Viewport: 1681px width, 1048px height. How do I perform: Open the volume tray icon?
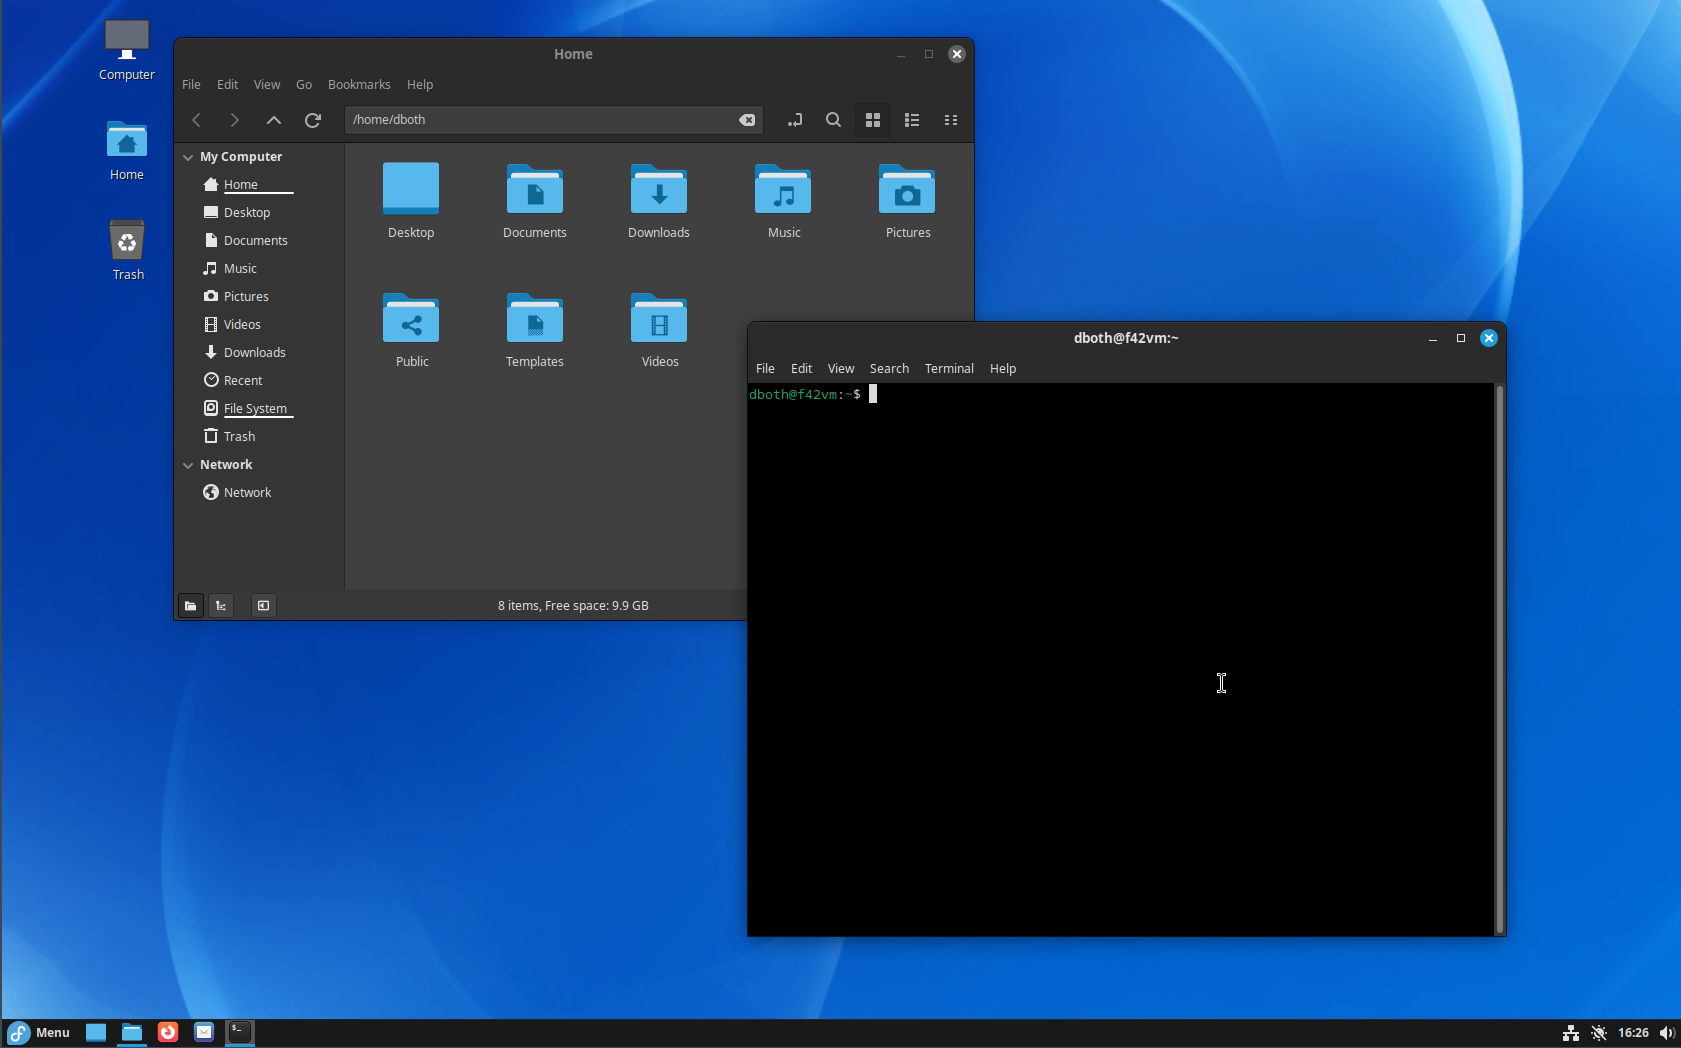point(1666,1033)
